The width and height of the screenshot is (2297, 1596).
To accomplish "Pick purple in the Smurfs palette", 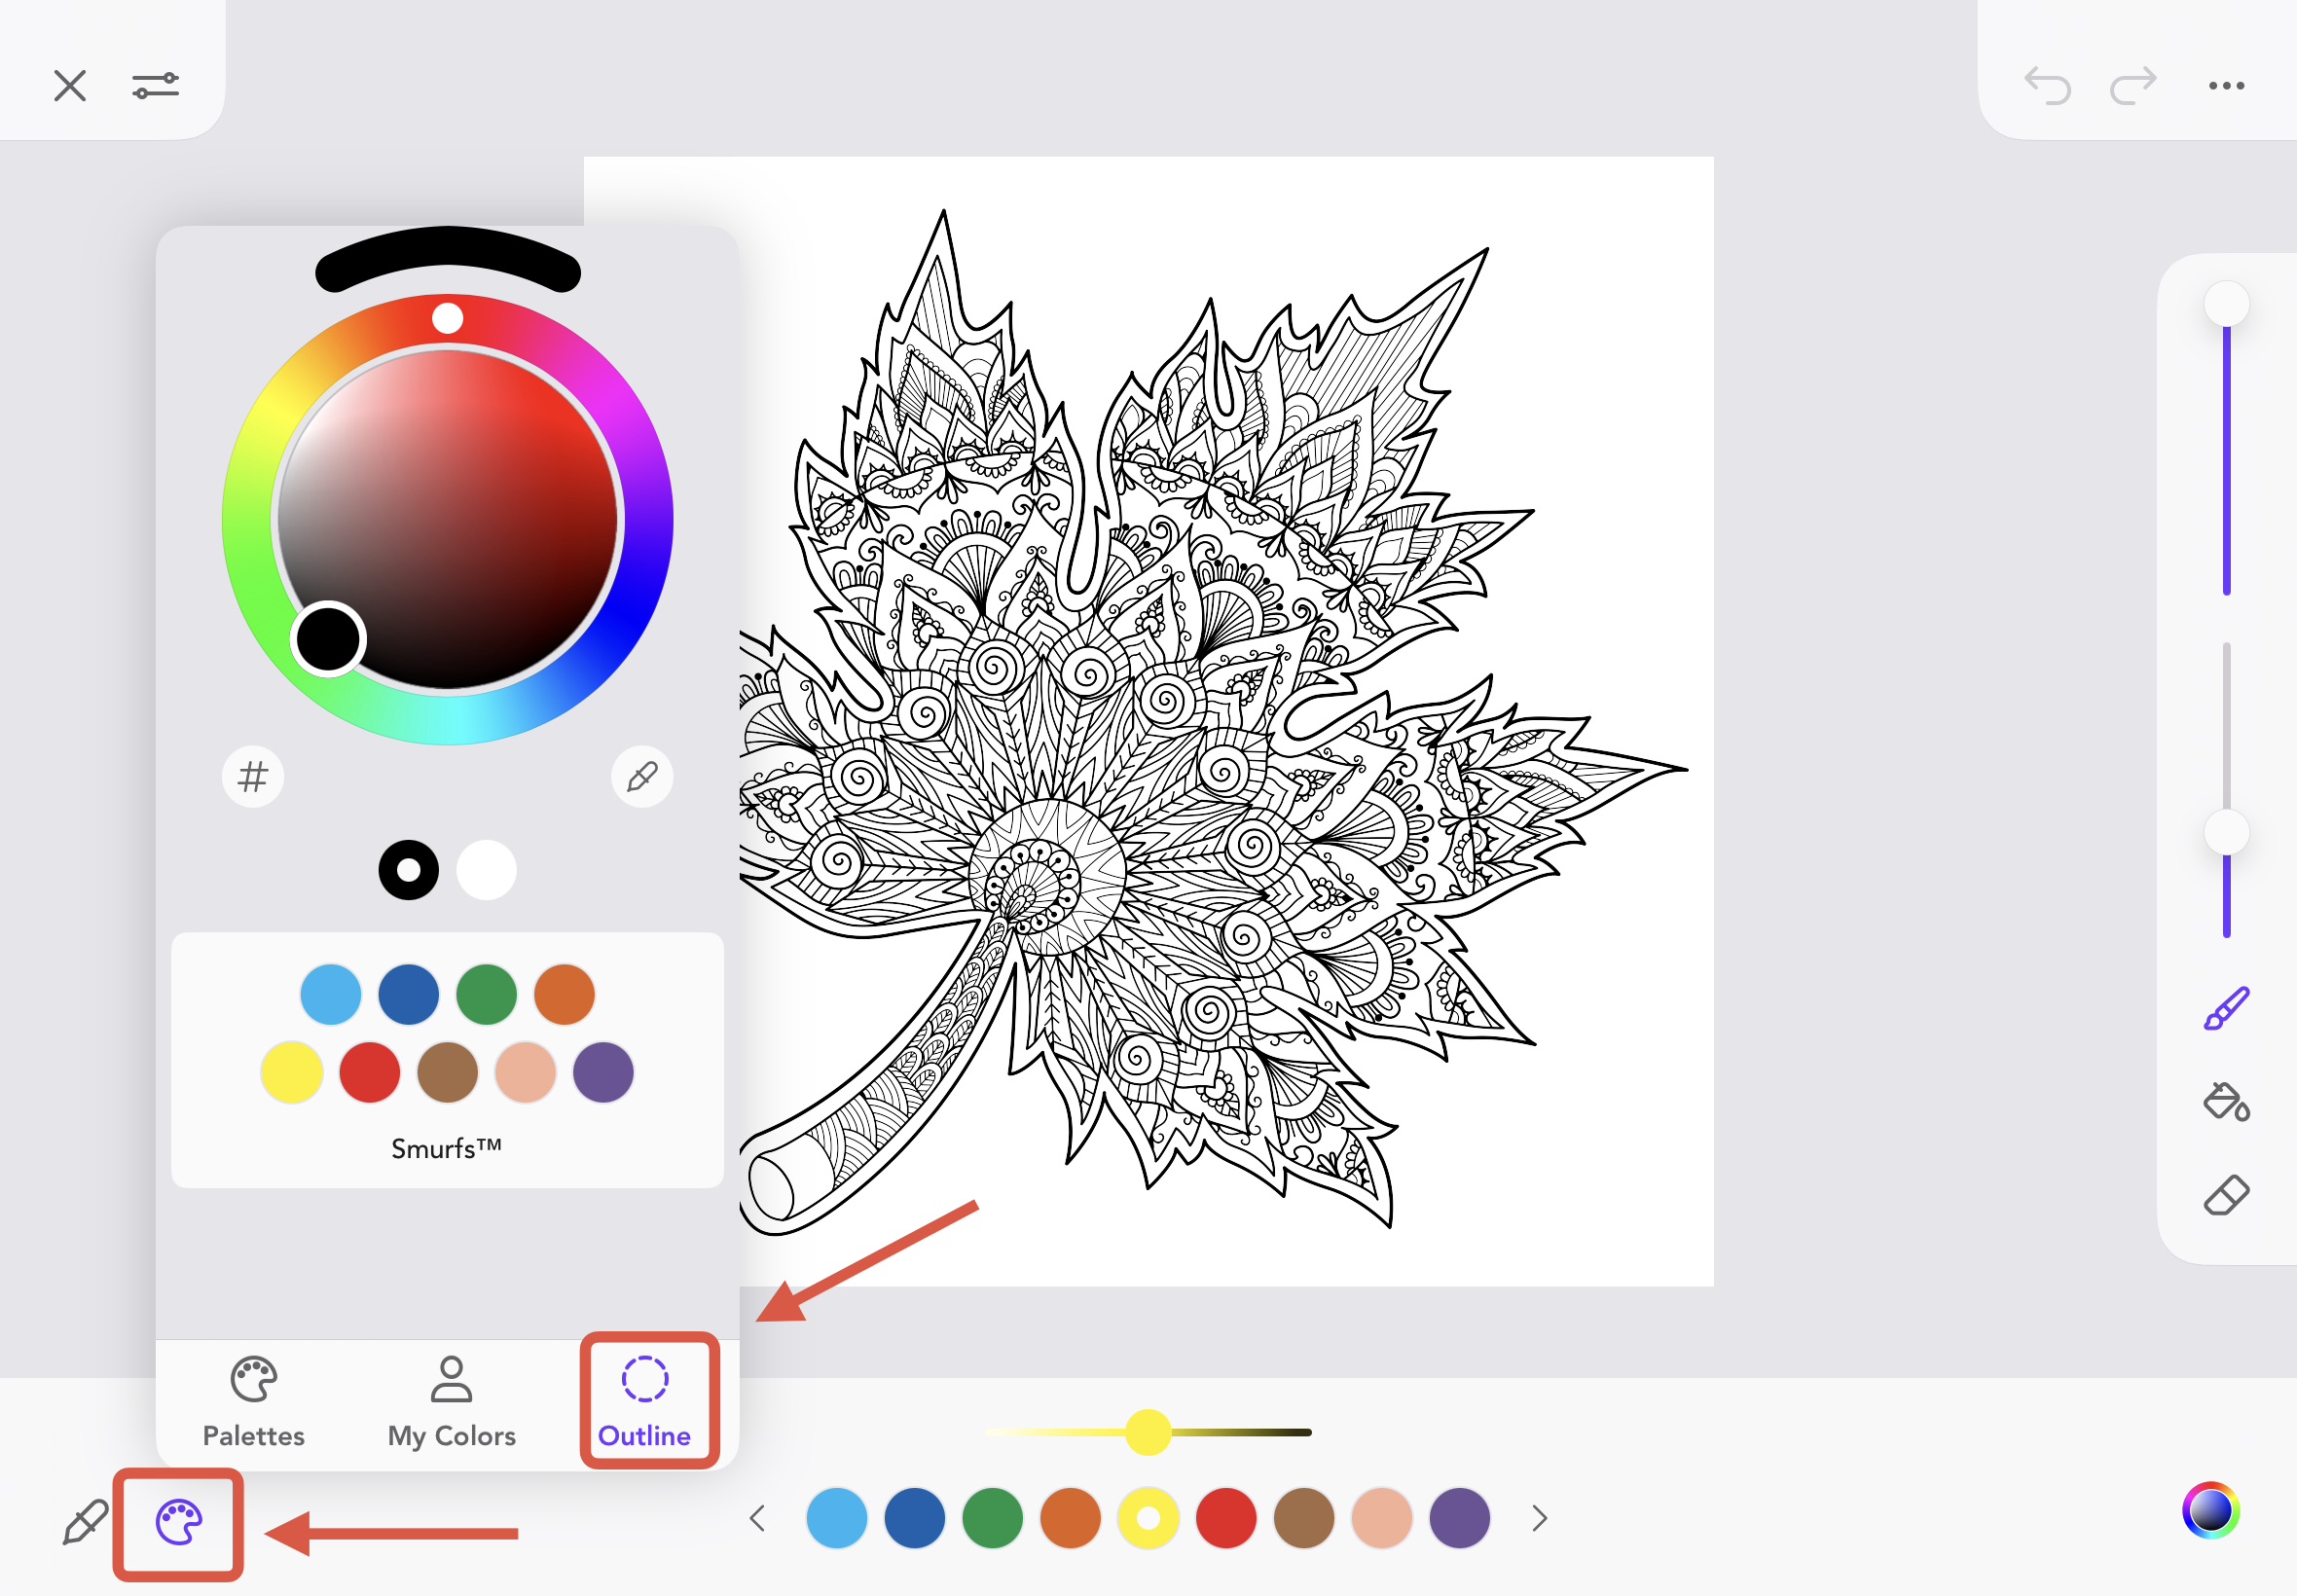I will (603, 1072).
